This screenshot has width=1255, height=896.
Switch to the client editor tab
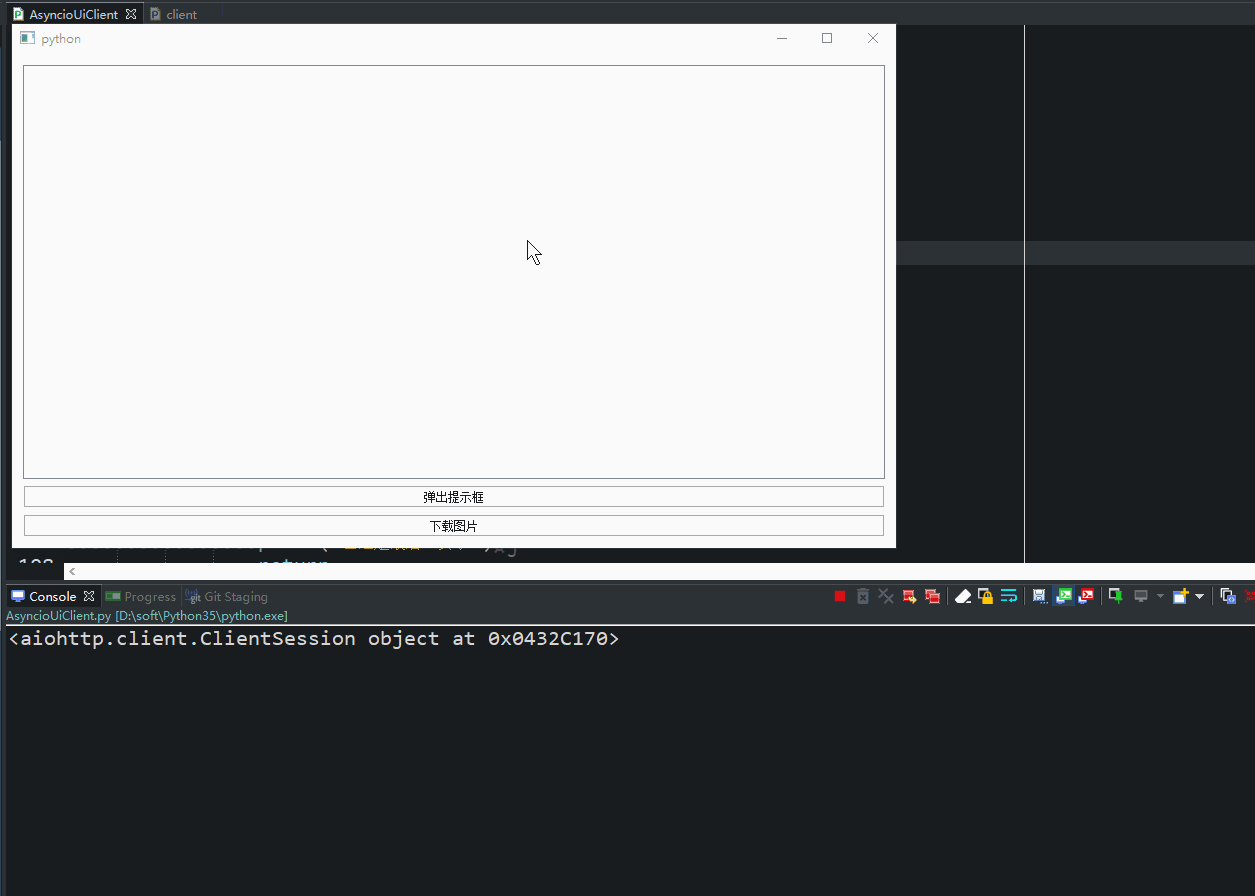pos(178,13)
